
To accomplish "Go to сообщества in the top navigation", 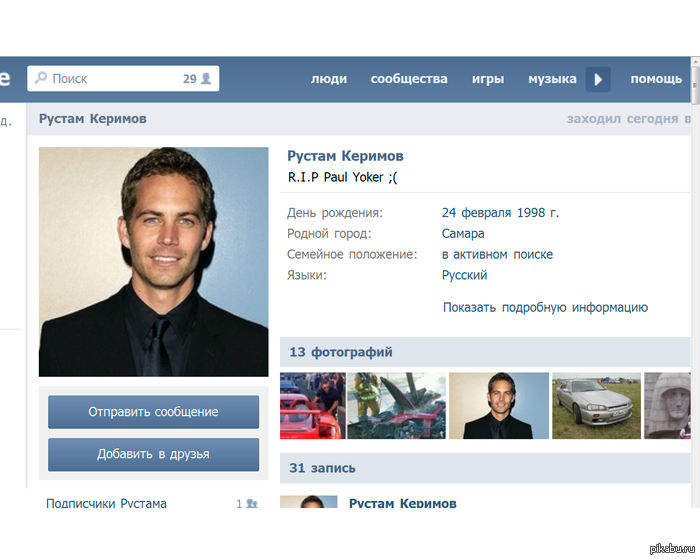I will click(409, 79).
